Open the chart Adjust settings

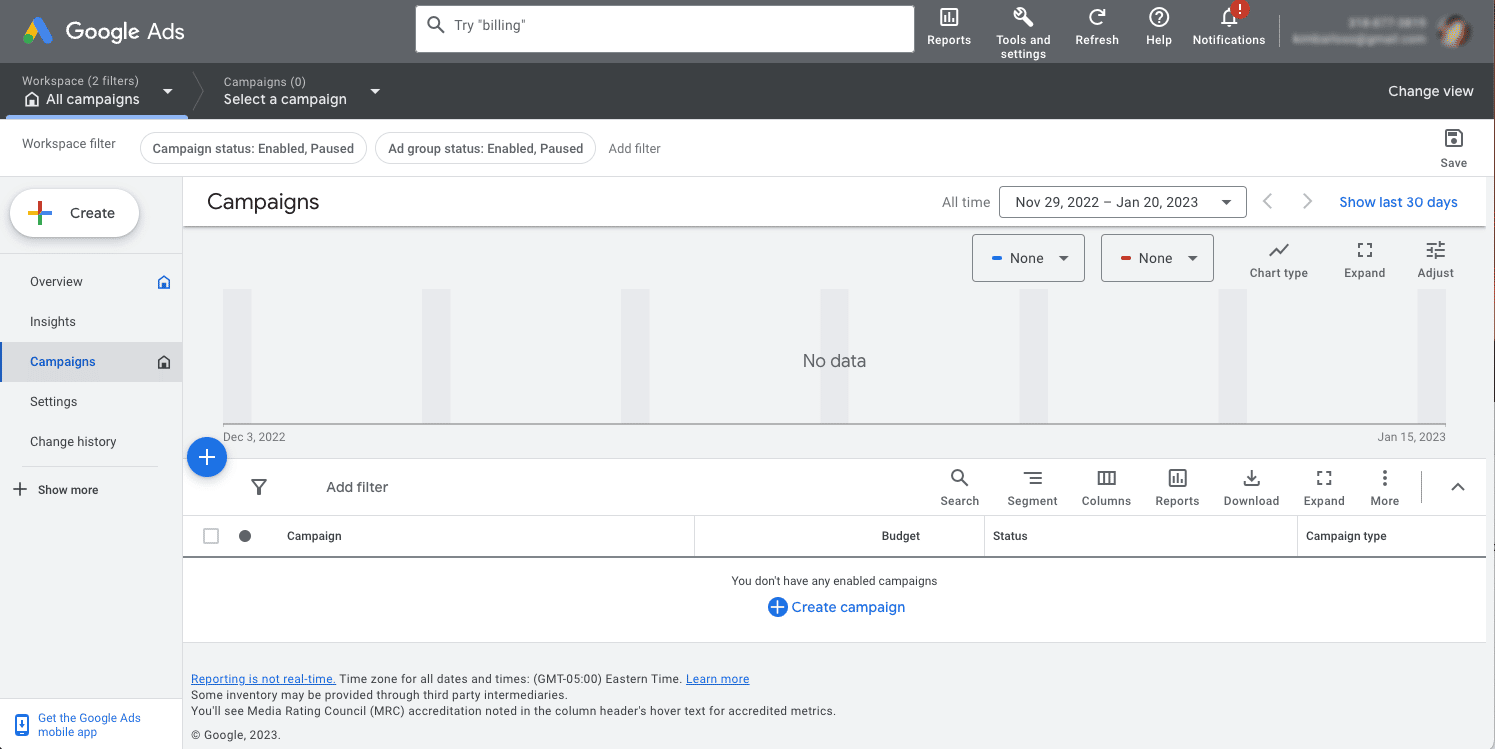1436,259
